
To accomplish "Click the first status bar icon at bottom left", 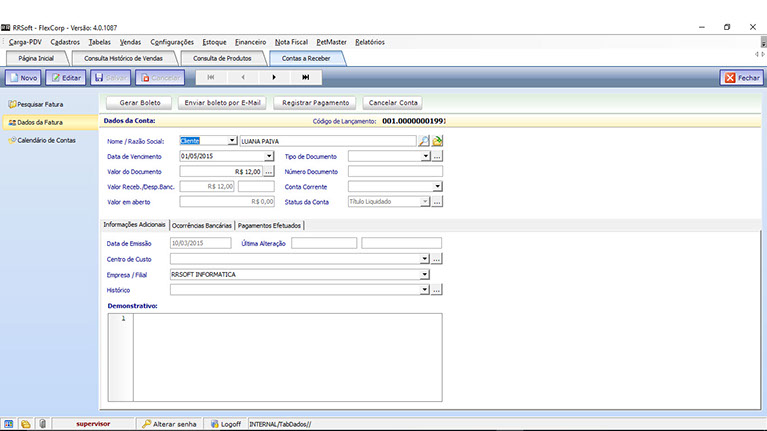I will pyautogui.click(x=9, y=423).
